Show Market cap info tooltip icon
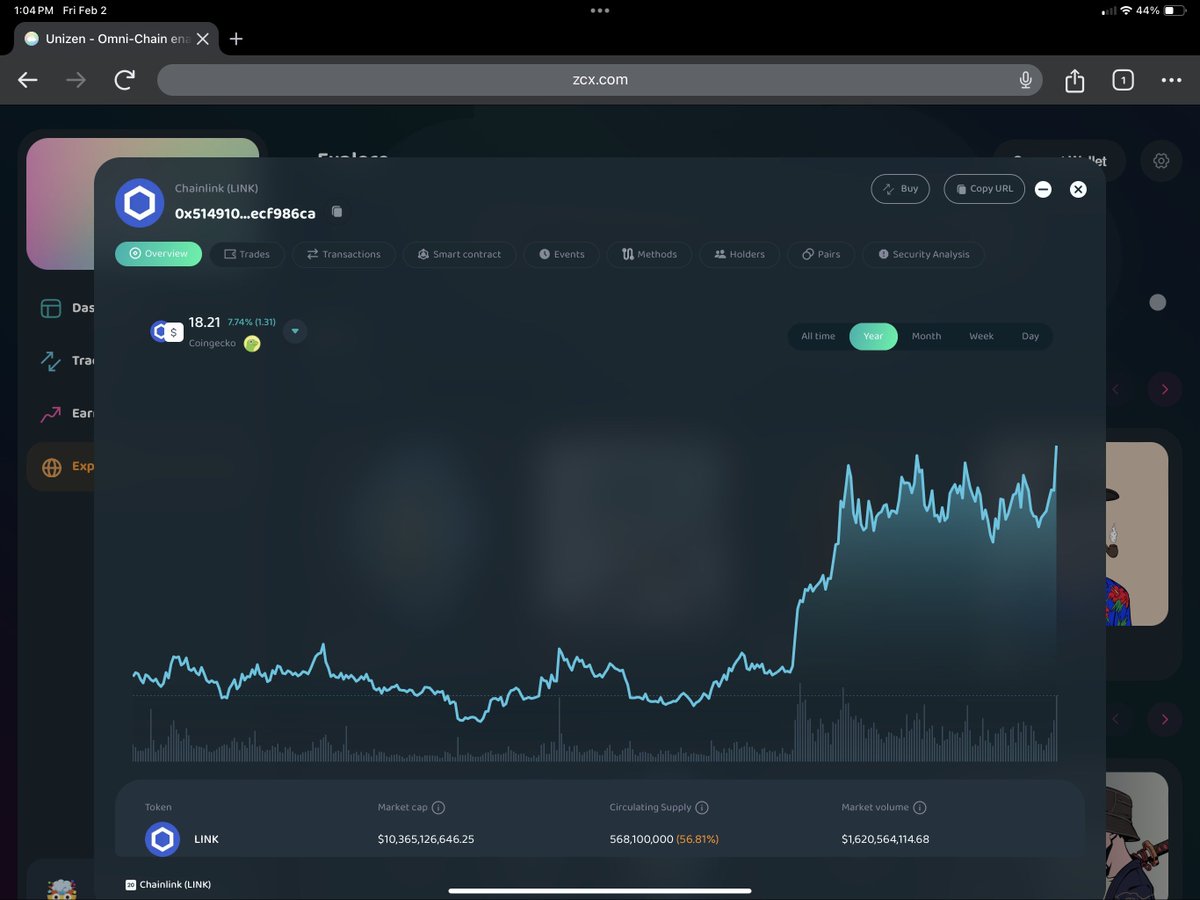The height and width of the screenshot is (900, 1200). point(438,807)
